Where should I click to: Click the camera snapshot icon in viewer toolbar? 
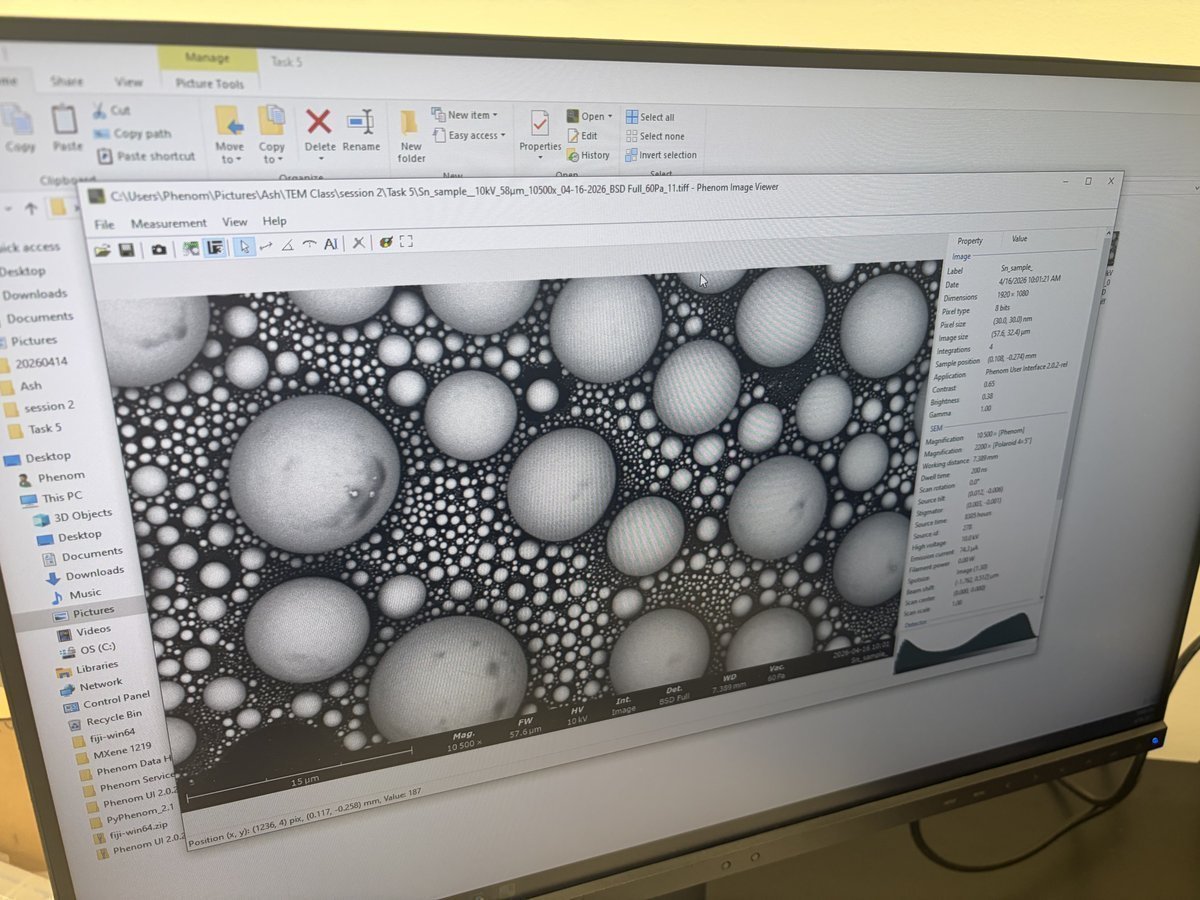(159, 249)
